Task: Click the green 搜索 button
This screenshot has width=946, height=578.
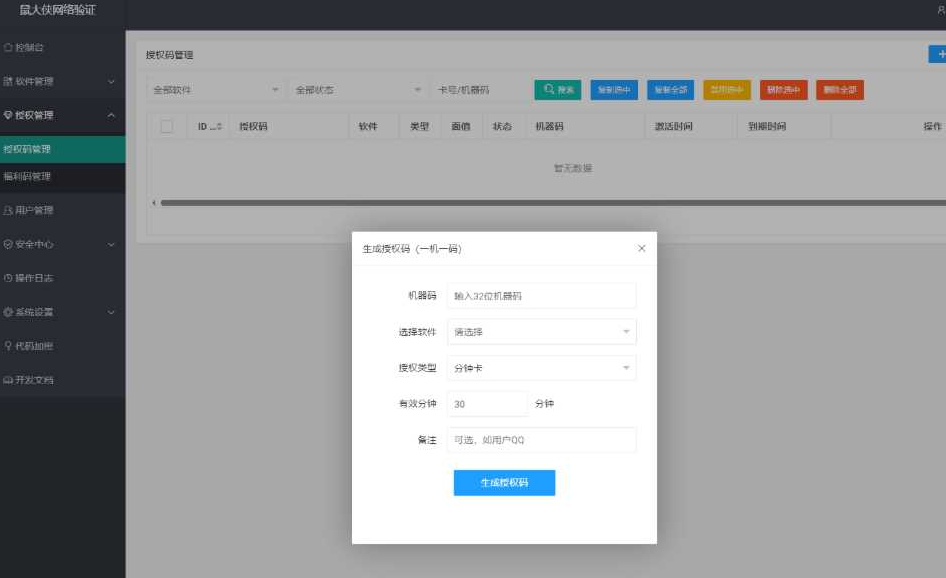Action: tap(558, 90)
